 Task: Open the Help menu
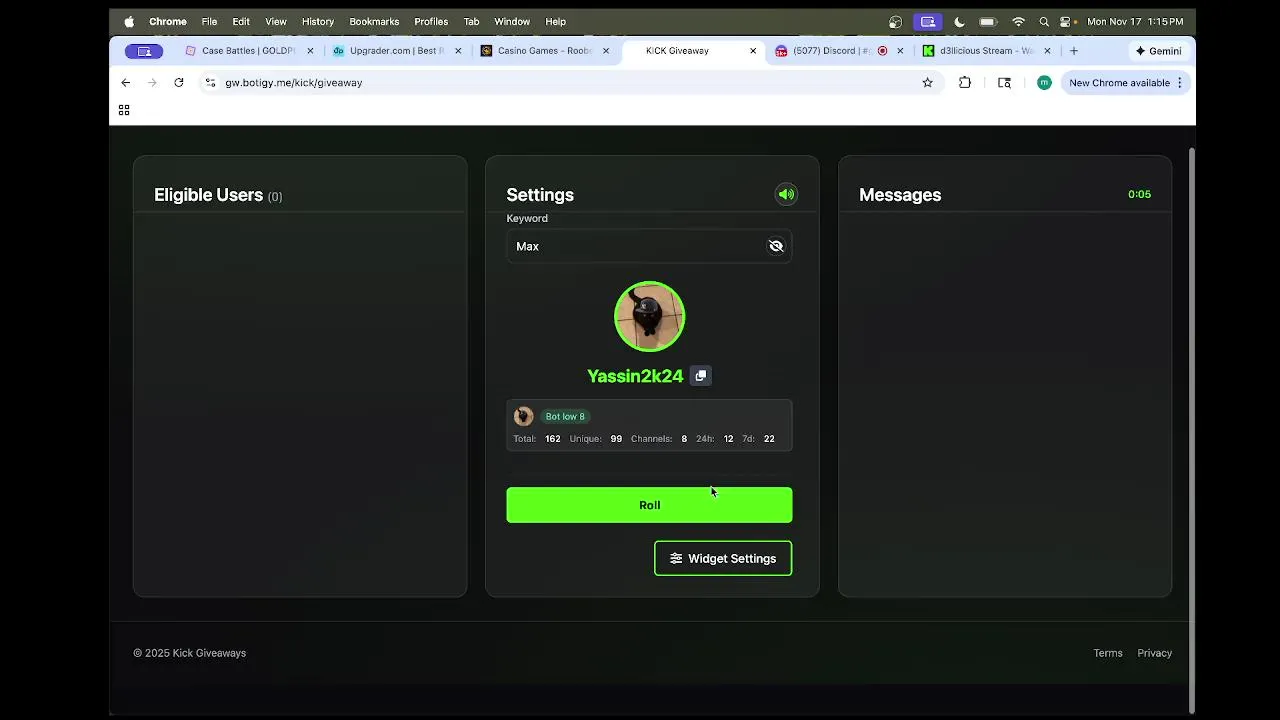click(555, 21)
